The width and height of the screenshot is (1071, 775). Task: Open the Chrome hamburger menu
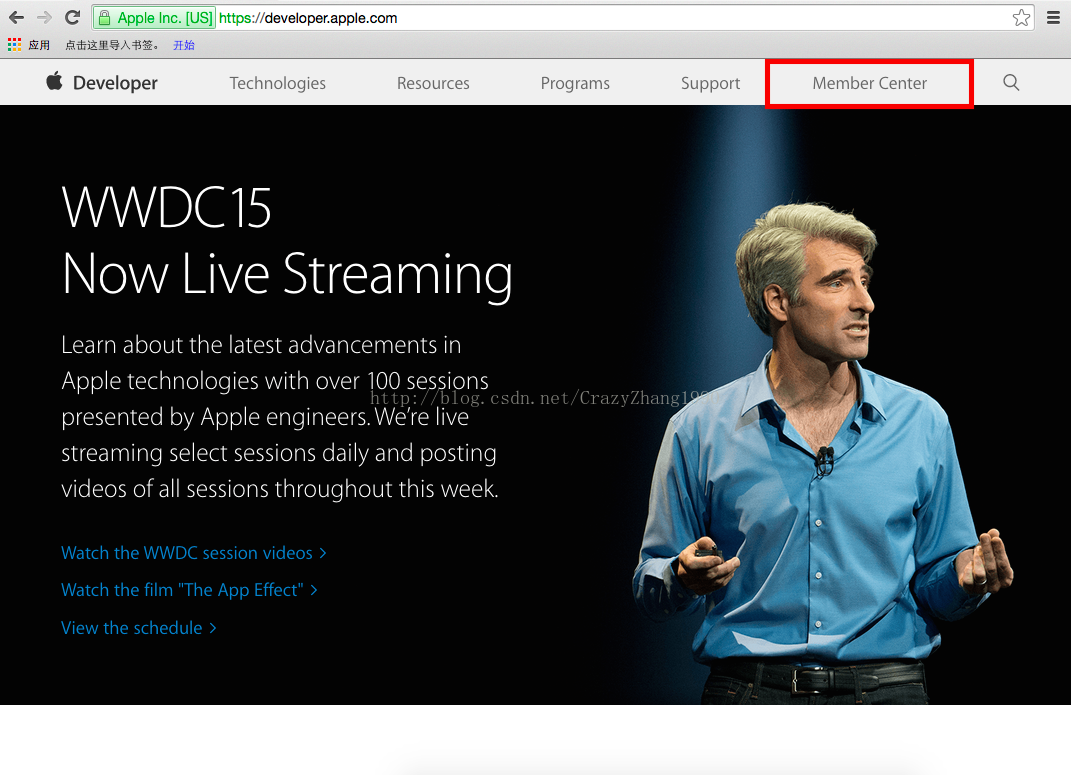1053,18
